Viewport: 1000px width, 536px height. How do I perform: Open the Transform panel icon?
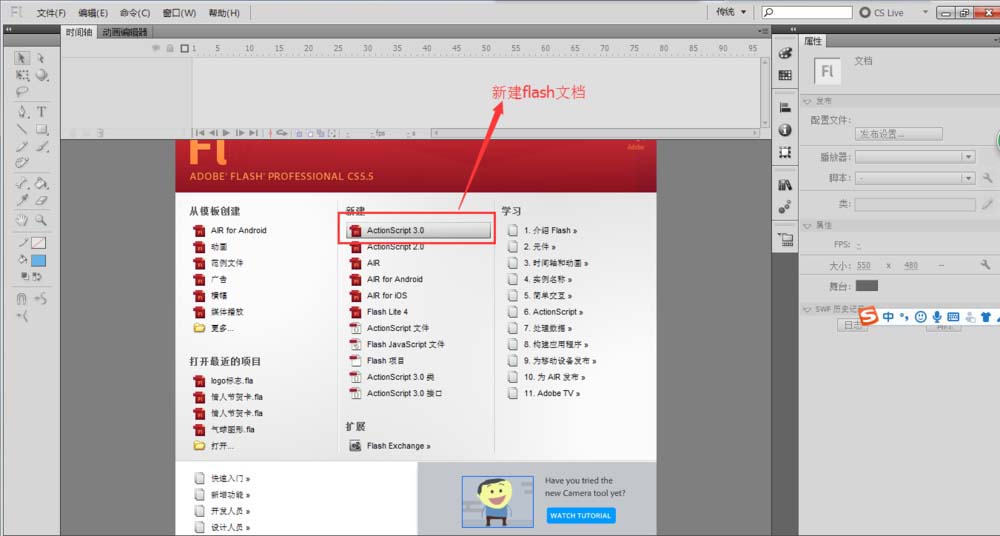pyautogui.click(x=785, y=153)
